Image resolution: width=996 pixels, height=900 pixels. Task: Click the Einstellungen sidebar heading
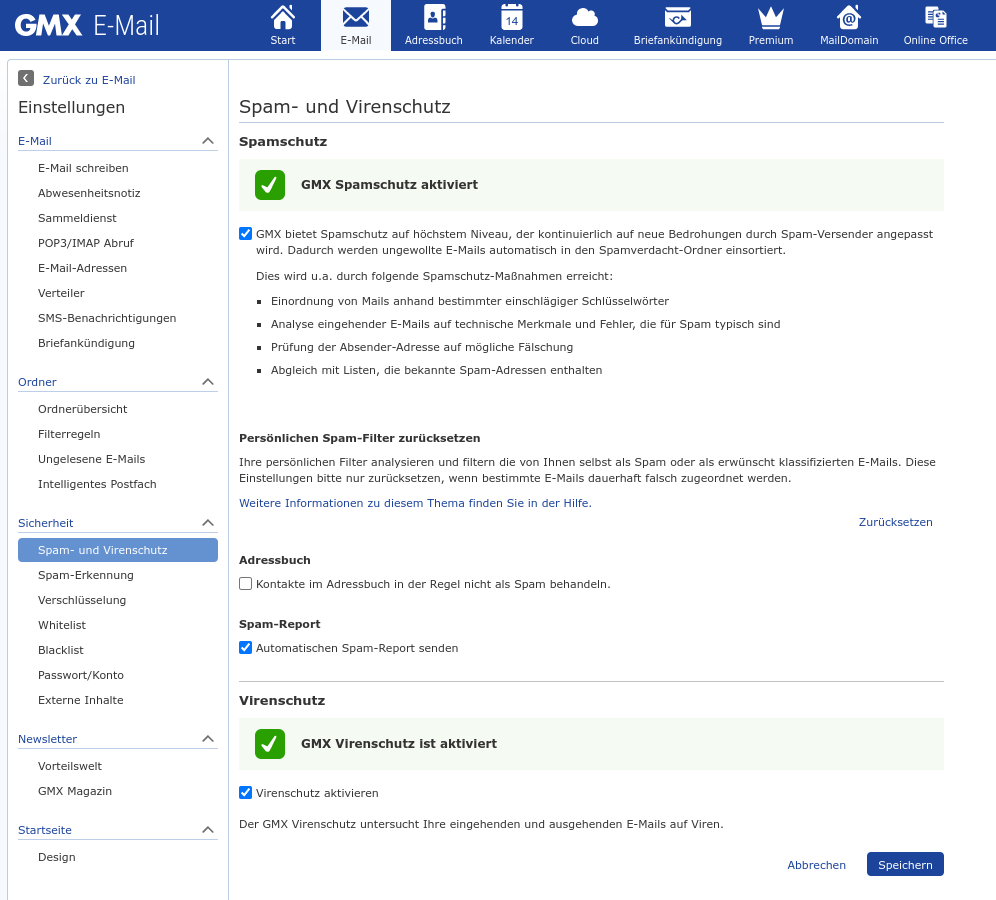tap(71, 107)
